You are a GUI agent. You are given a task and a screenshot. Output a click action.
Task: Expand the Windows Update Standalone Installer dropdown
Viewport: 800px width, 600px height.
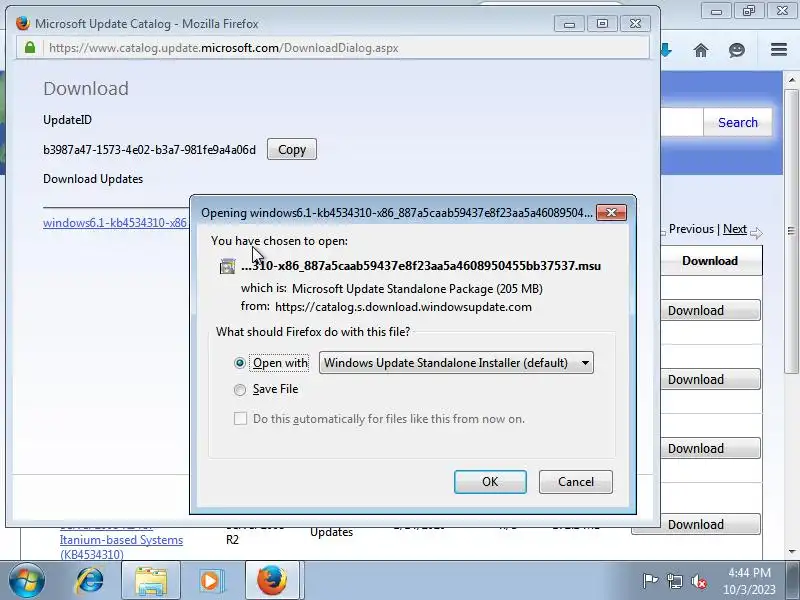456,363
